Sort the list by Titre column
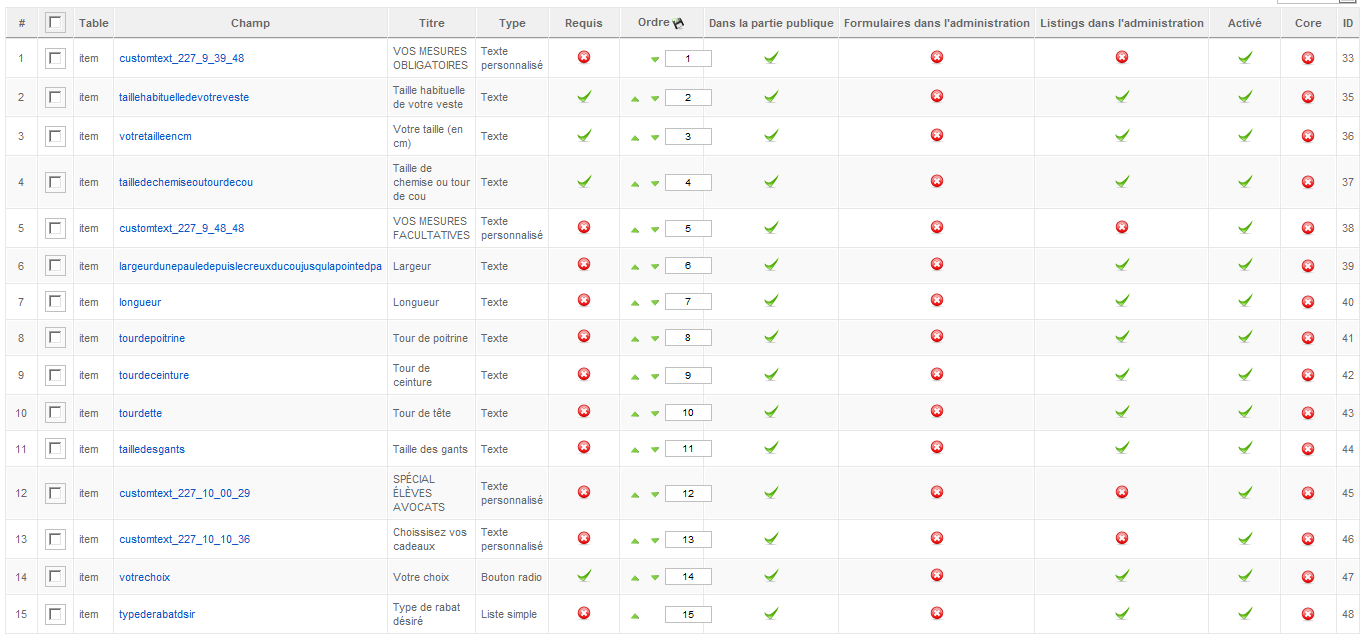Screen dimensions: 1368x640 tap(432, 23)
